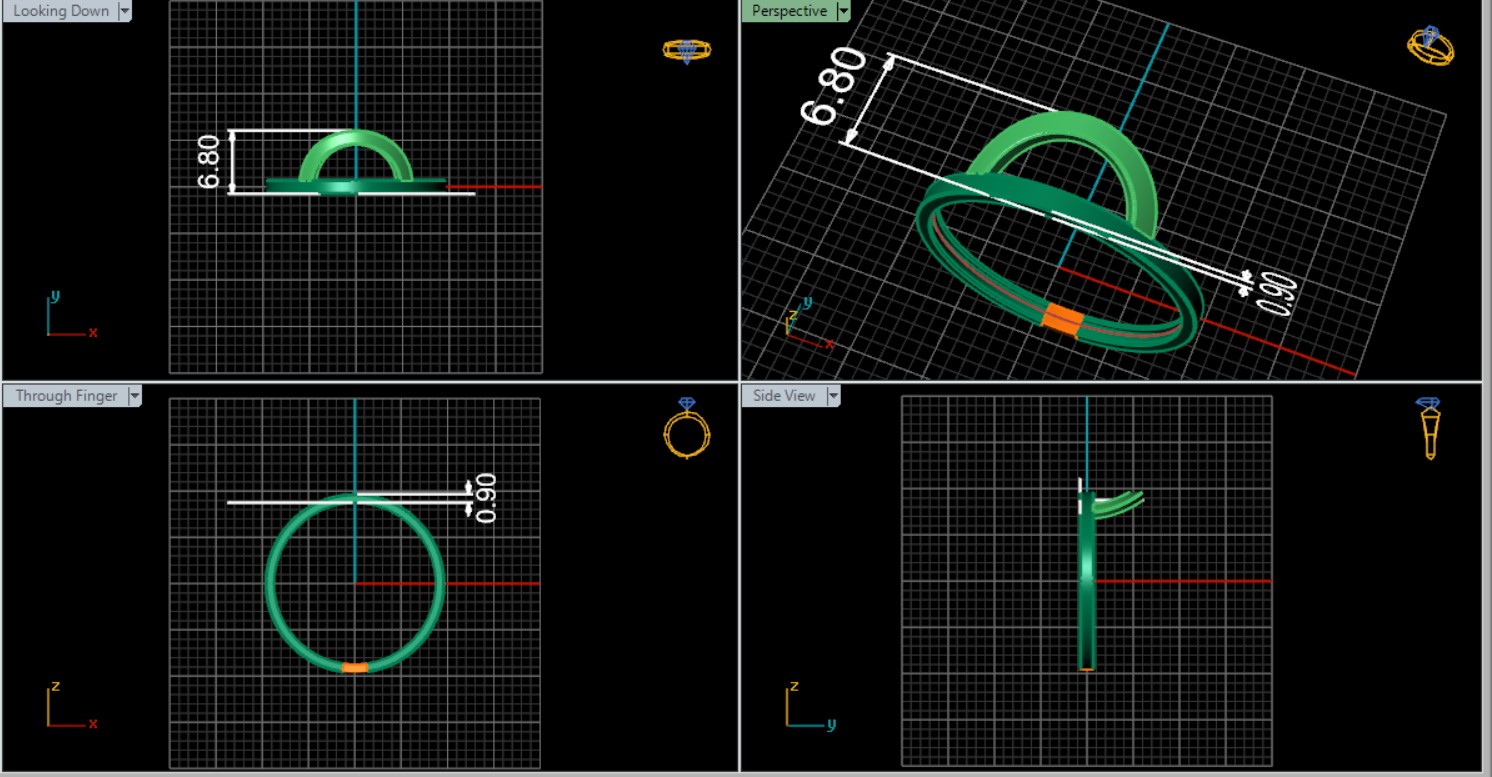Click the XYZ axis indicator in Perspective viewport

point(806,324)
